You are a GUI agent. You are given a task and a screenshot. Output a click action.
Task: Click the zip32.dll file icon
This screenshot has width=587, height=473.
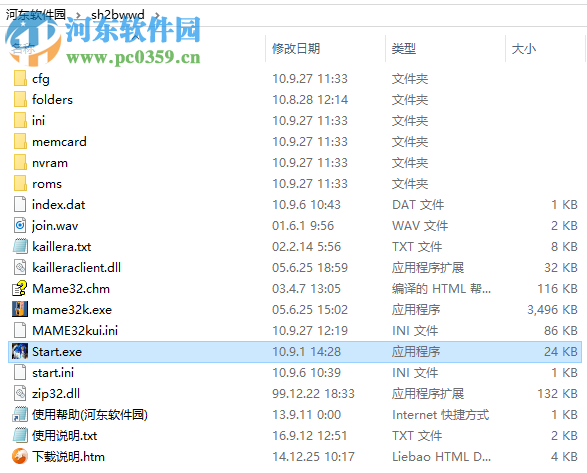click(x=20, y=393)
